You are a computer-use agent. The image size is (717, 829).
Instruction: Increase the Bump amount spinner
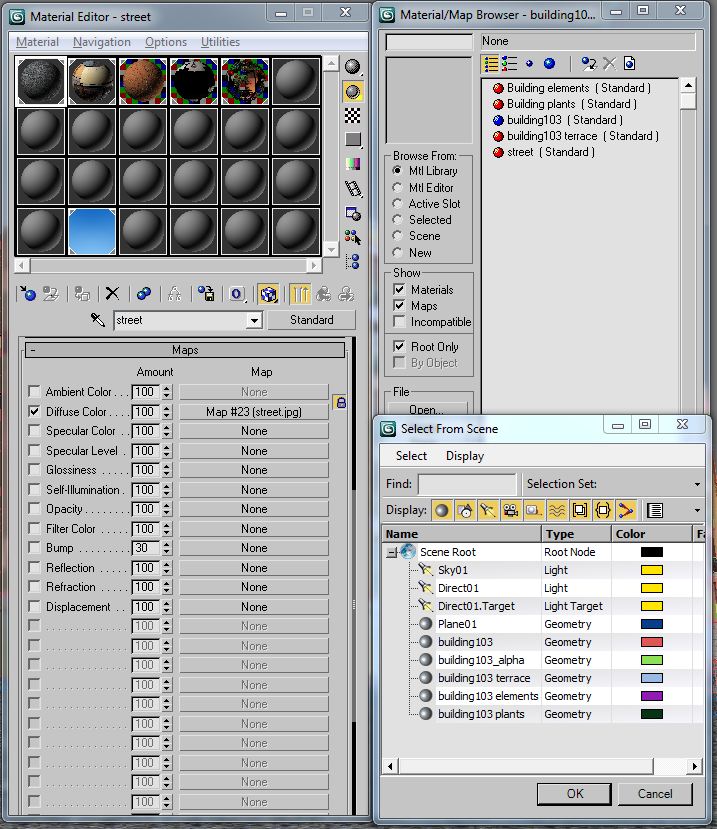167,545
